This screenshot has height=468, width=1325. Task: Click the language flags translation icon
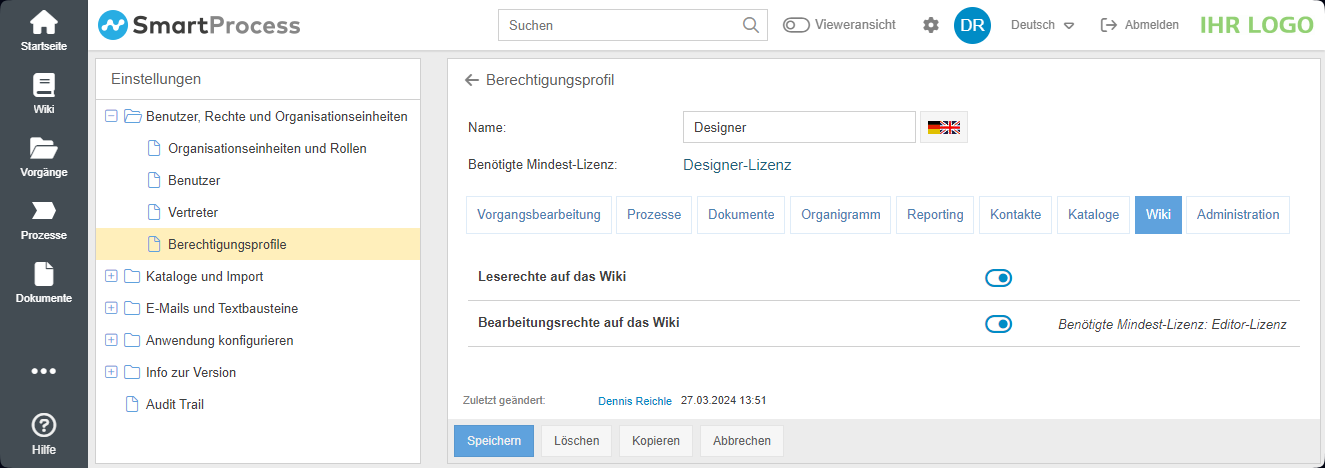(x=943, y=127)
